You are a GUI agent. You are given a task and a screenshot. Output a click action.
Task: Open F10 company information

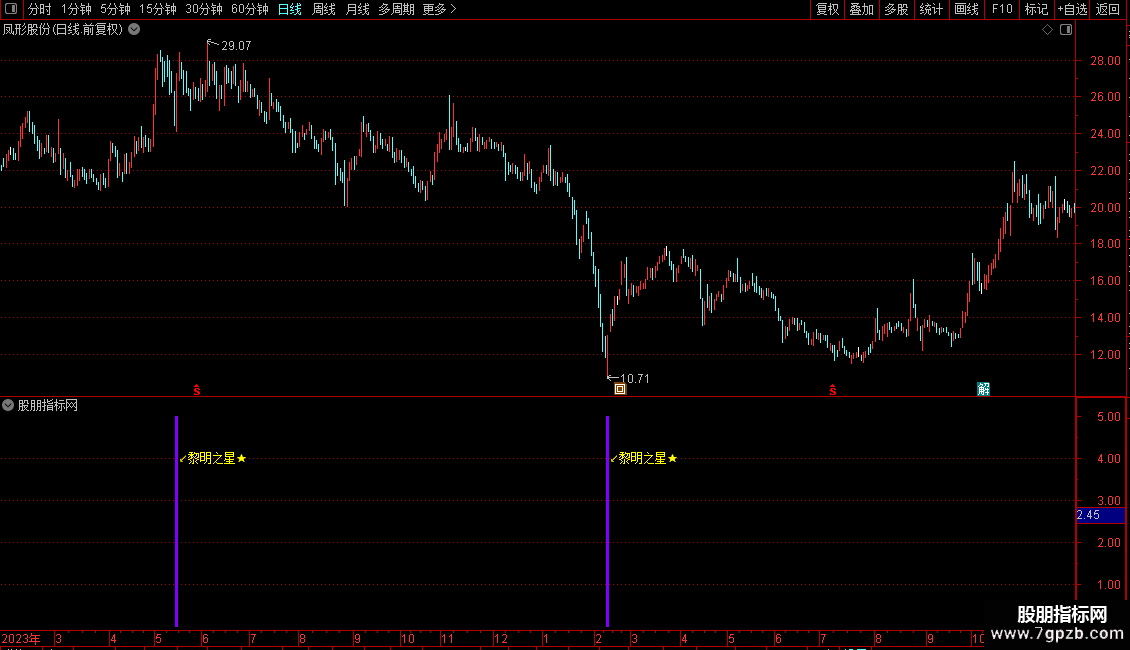click(1002, 9)
